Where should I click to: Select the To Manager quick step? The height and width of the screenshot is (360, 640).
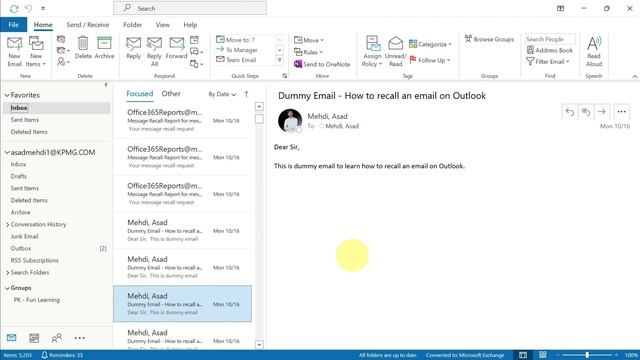coord(237,50)
